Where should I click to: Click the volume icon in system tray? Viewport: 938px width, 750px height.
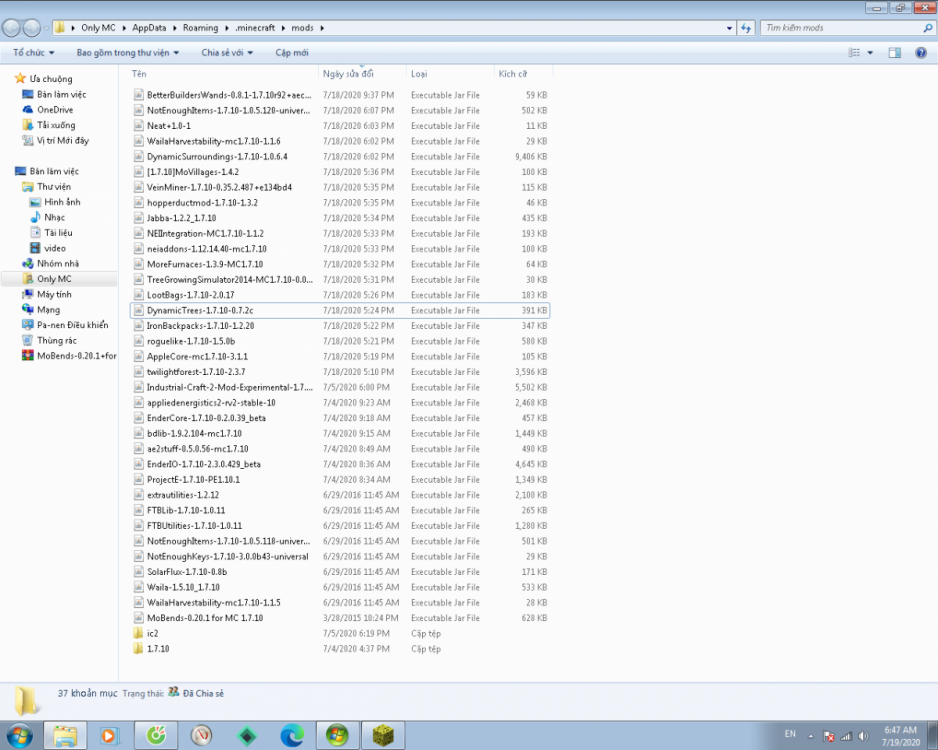click(863, 736)
